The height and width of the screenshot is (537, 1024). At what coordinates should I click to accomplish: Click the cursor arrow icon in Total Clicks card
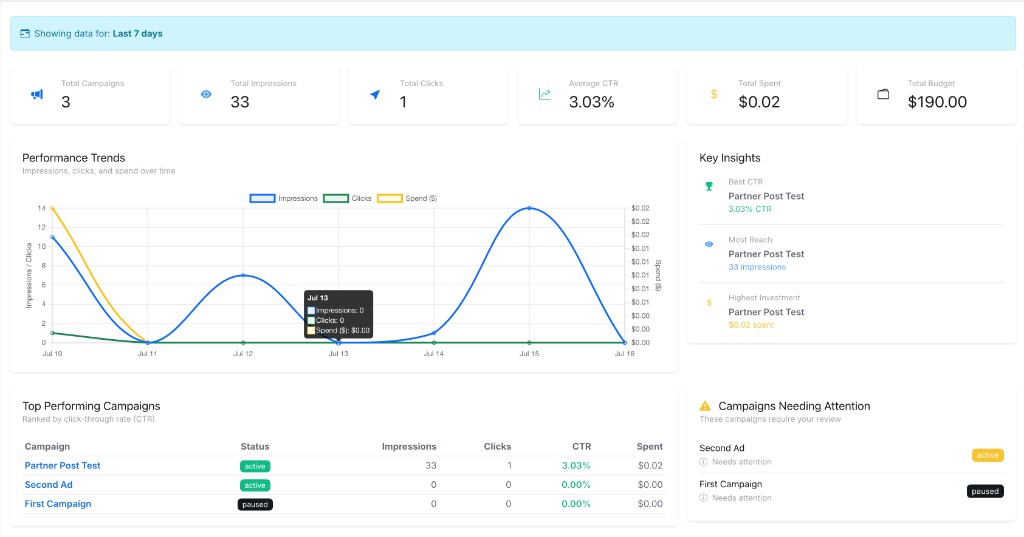[375, 95]
